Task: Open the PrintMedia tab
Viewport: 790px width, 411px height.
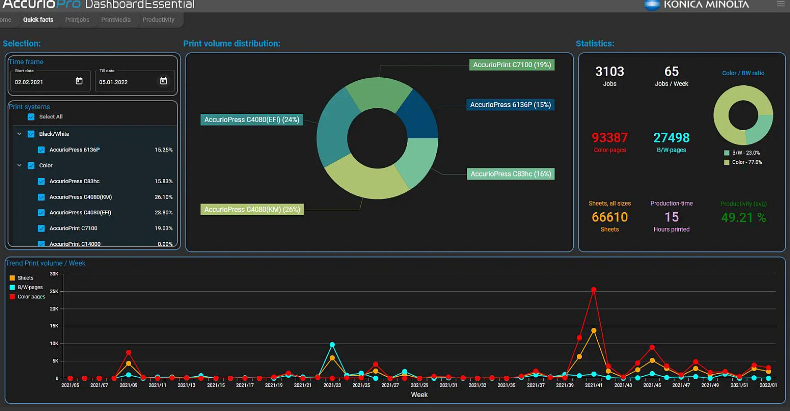Action: pyautogui.click(x=116, y=20)
